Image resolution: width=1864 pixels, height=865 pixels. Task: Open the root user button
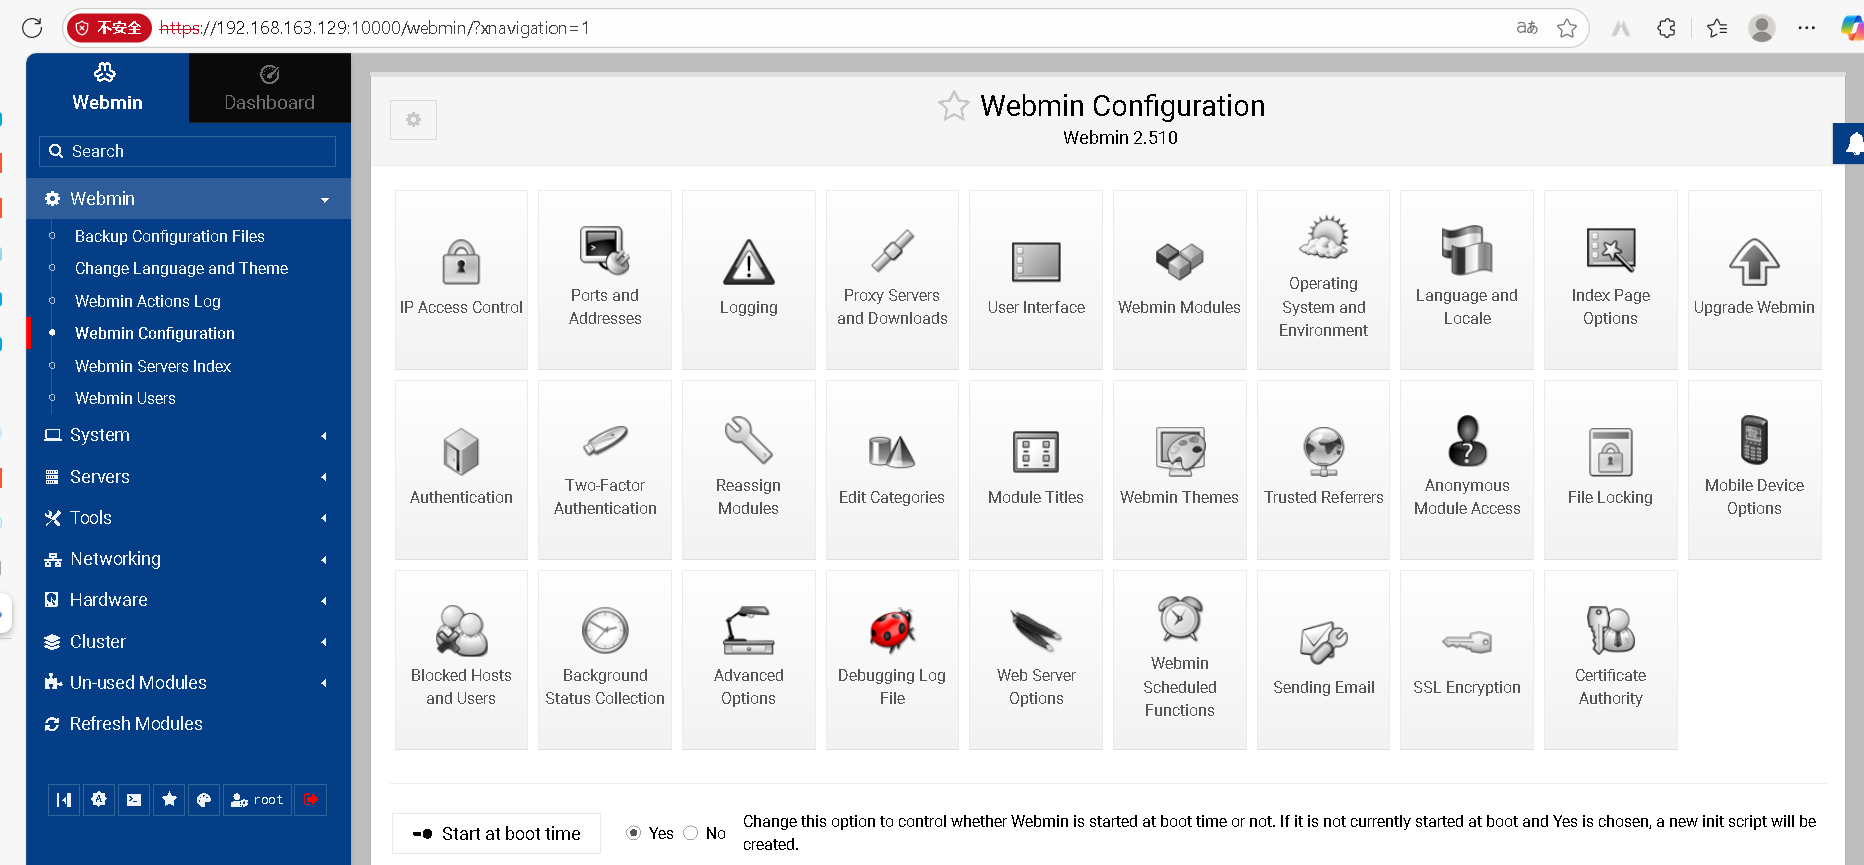pyautogui.click(x=257, y=800)
